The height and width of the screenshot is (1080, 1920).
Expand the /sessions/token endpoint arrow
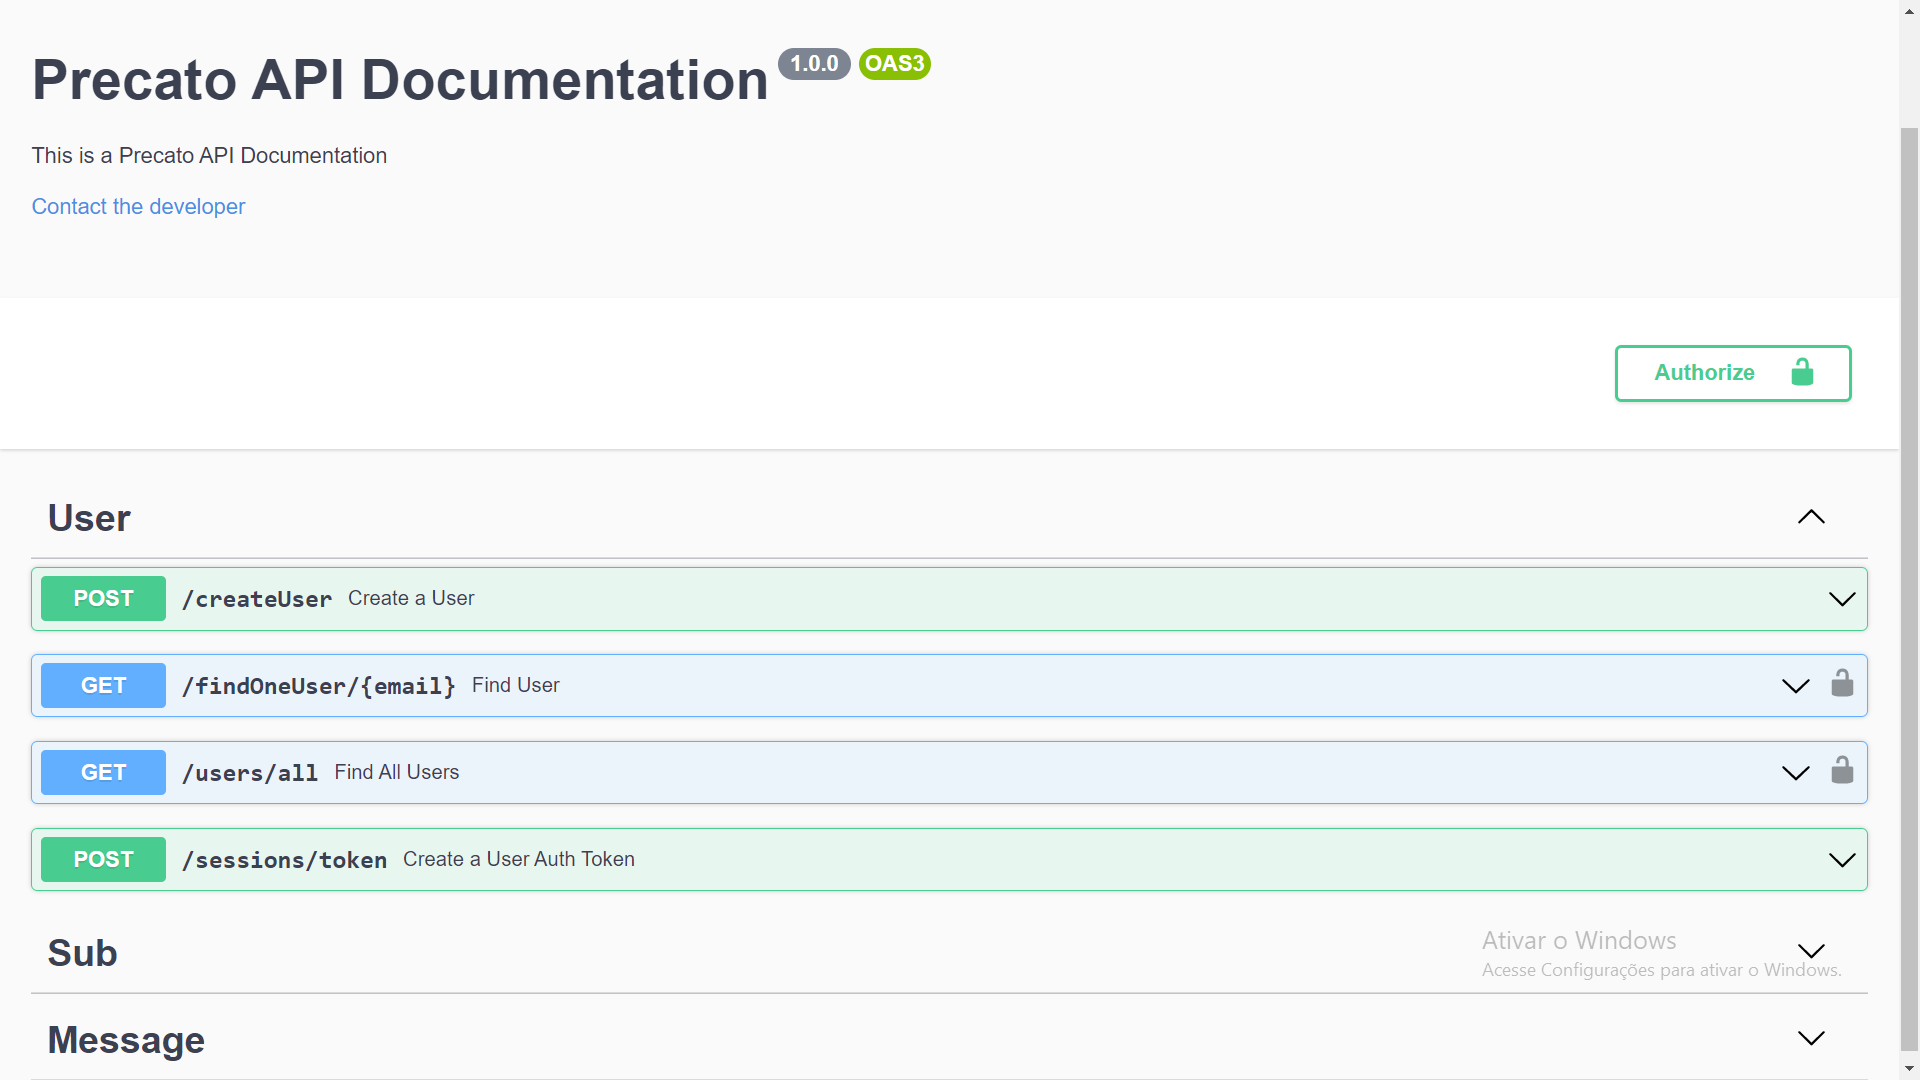click(x=1841, y=860)
